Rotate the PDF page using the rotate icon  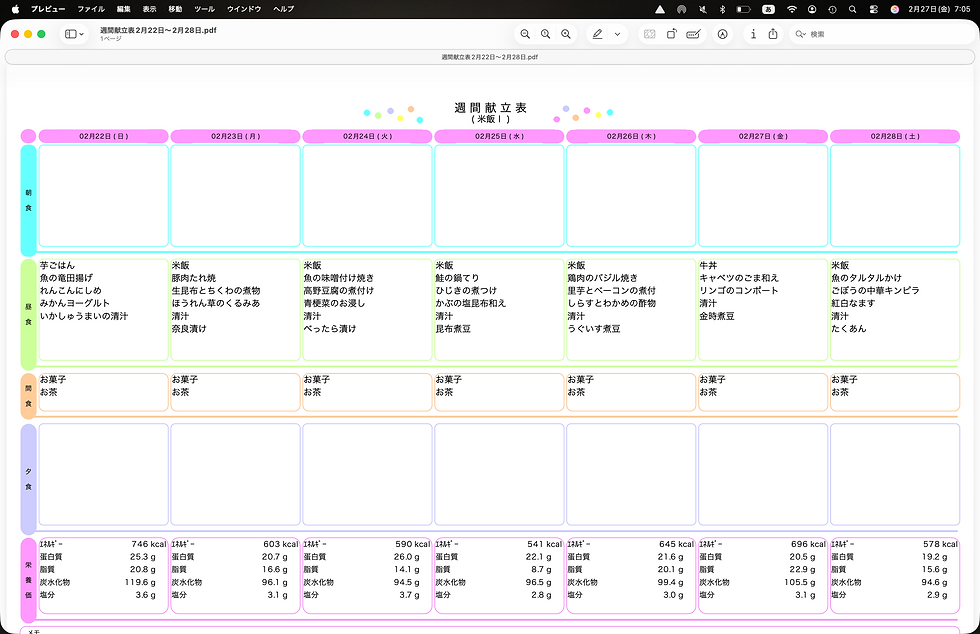pyautogui.click(x=670, y=34)
